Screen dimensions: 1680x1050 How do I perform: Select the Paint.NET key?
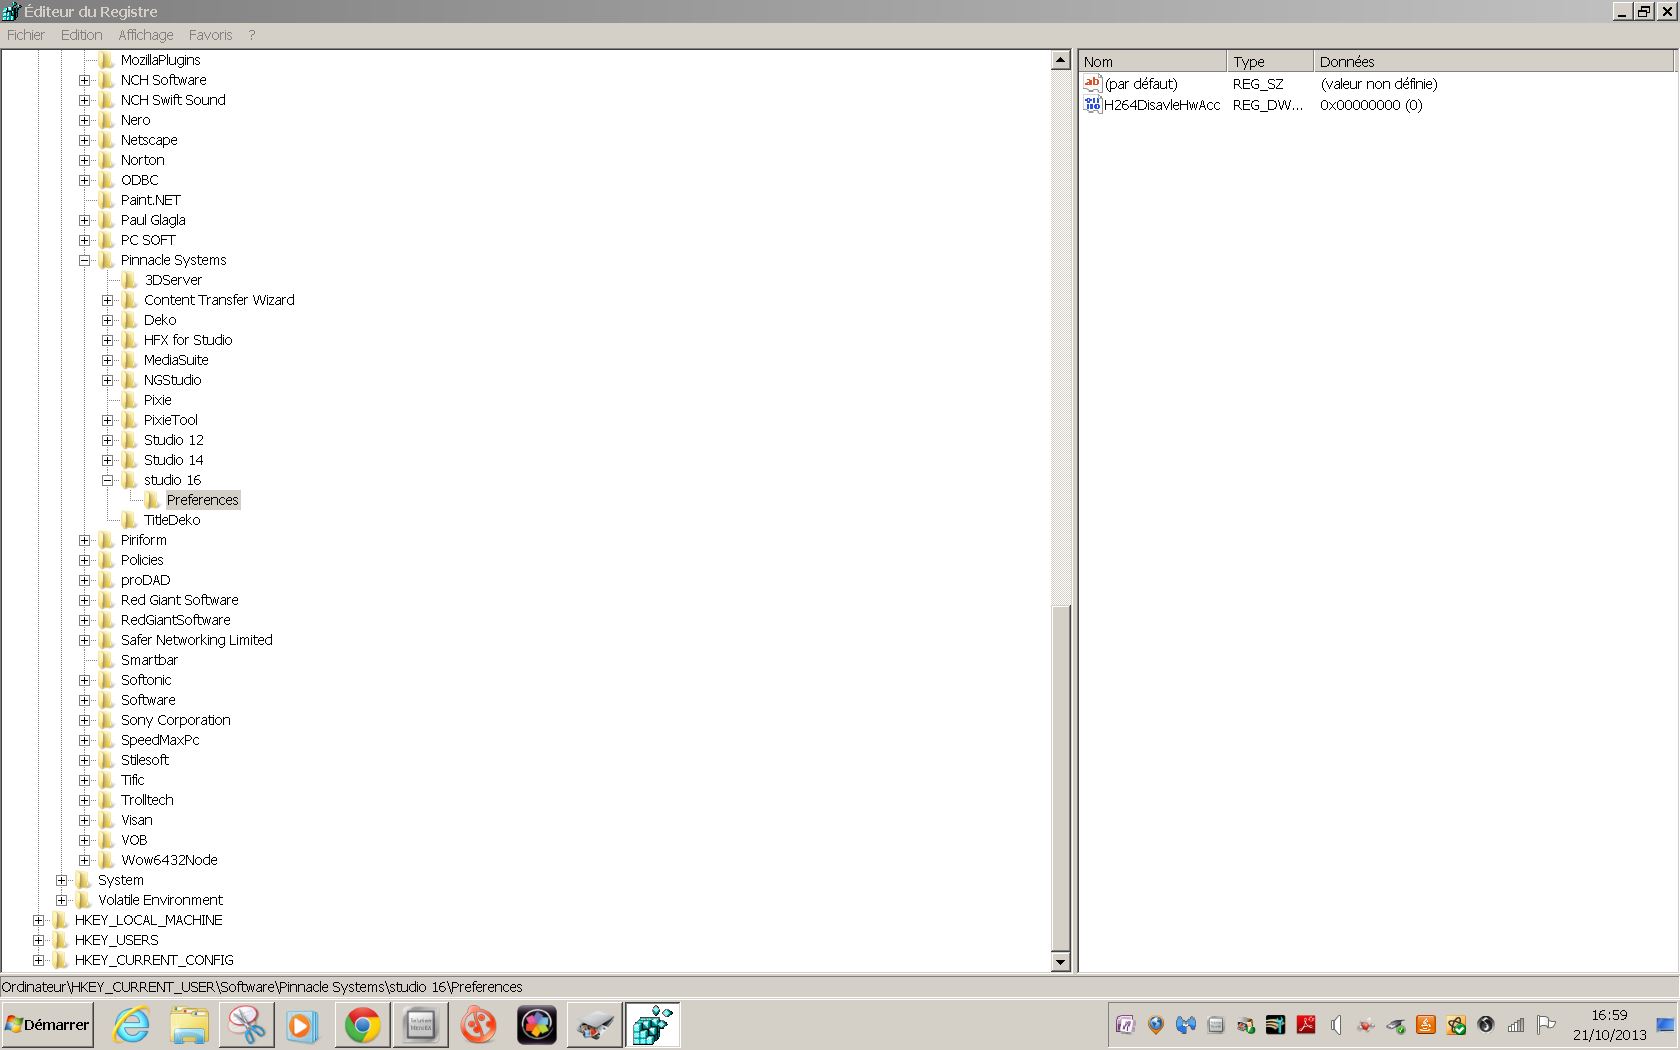[x=150, y=200]
